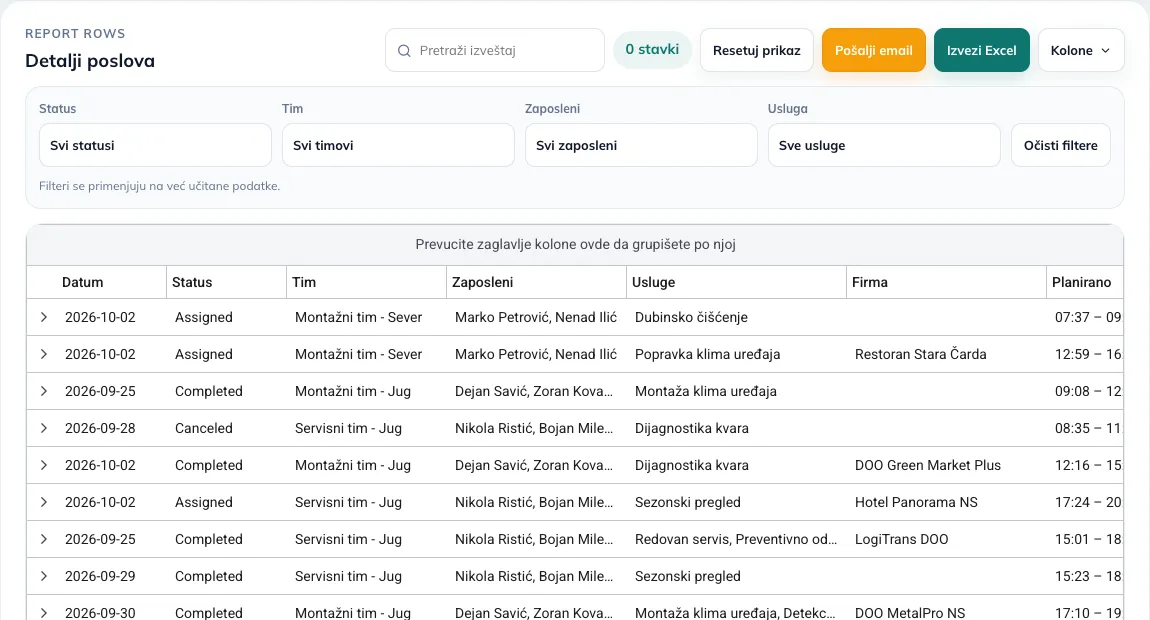Click the 2026-09-29 date cell
The height and width of the screenshot is (620, 1150).
100,577
